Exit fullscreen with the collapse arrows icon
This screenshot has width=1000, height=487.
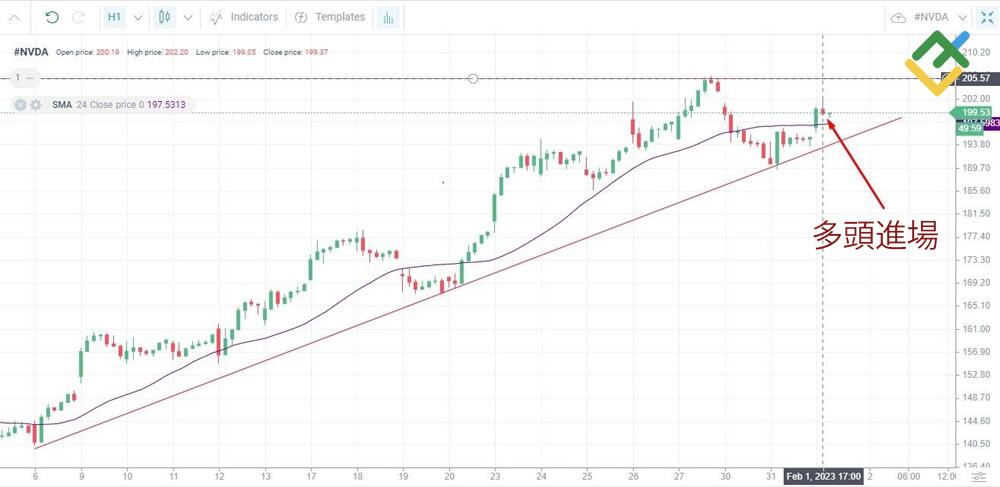(987, 17)
